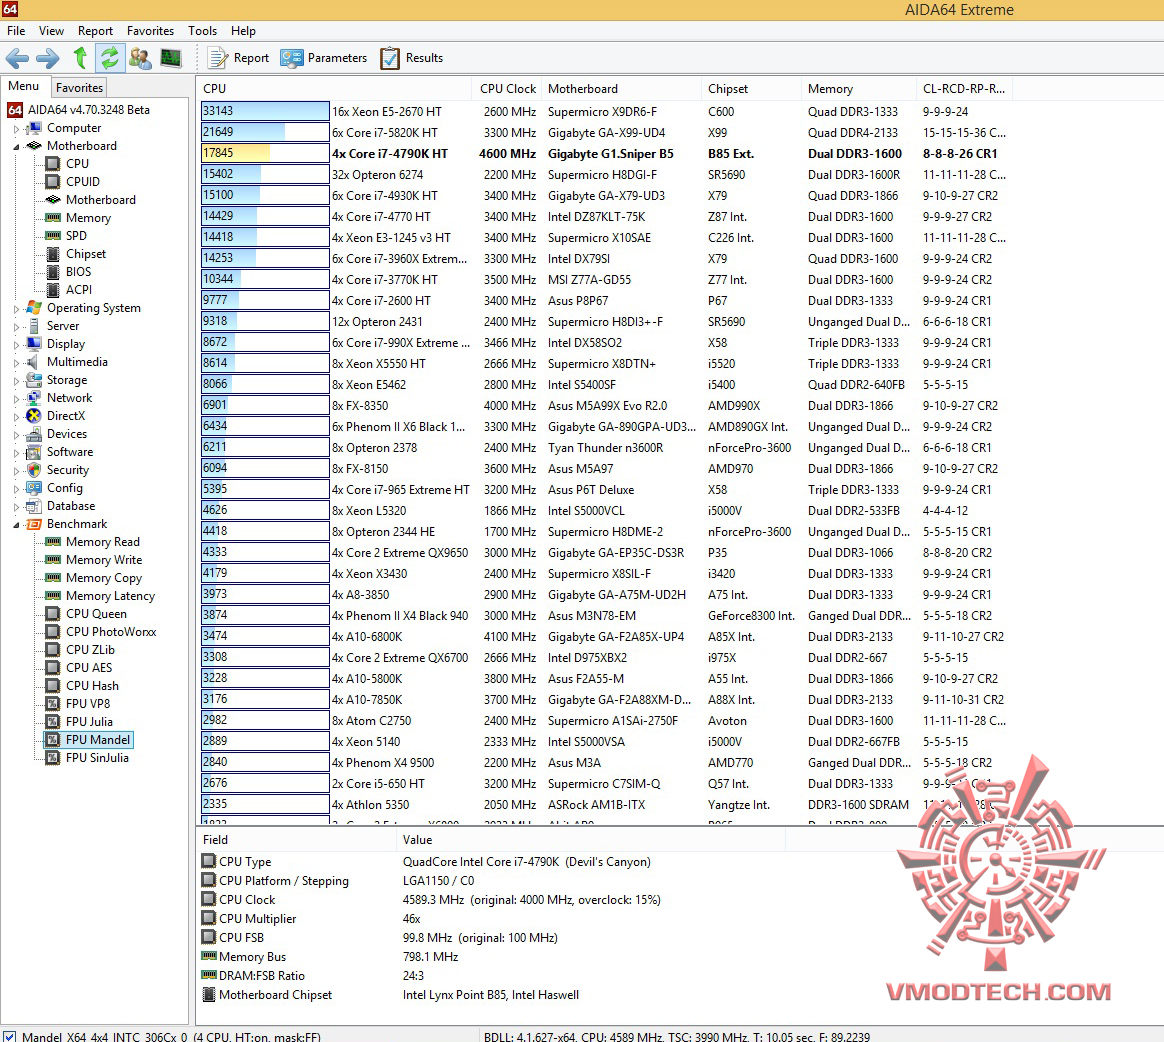1164x1042 pixels.
Task: Click the Report toolbar button
Action: pyautogui.click(x=238, y=58)
